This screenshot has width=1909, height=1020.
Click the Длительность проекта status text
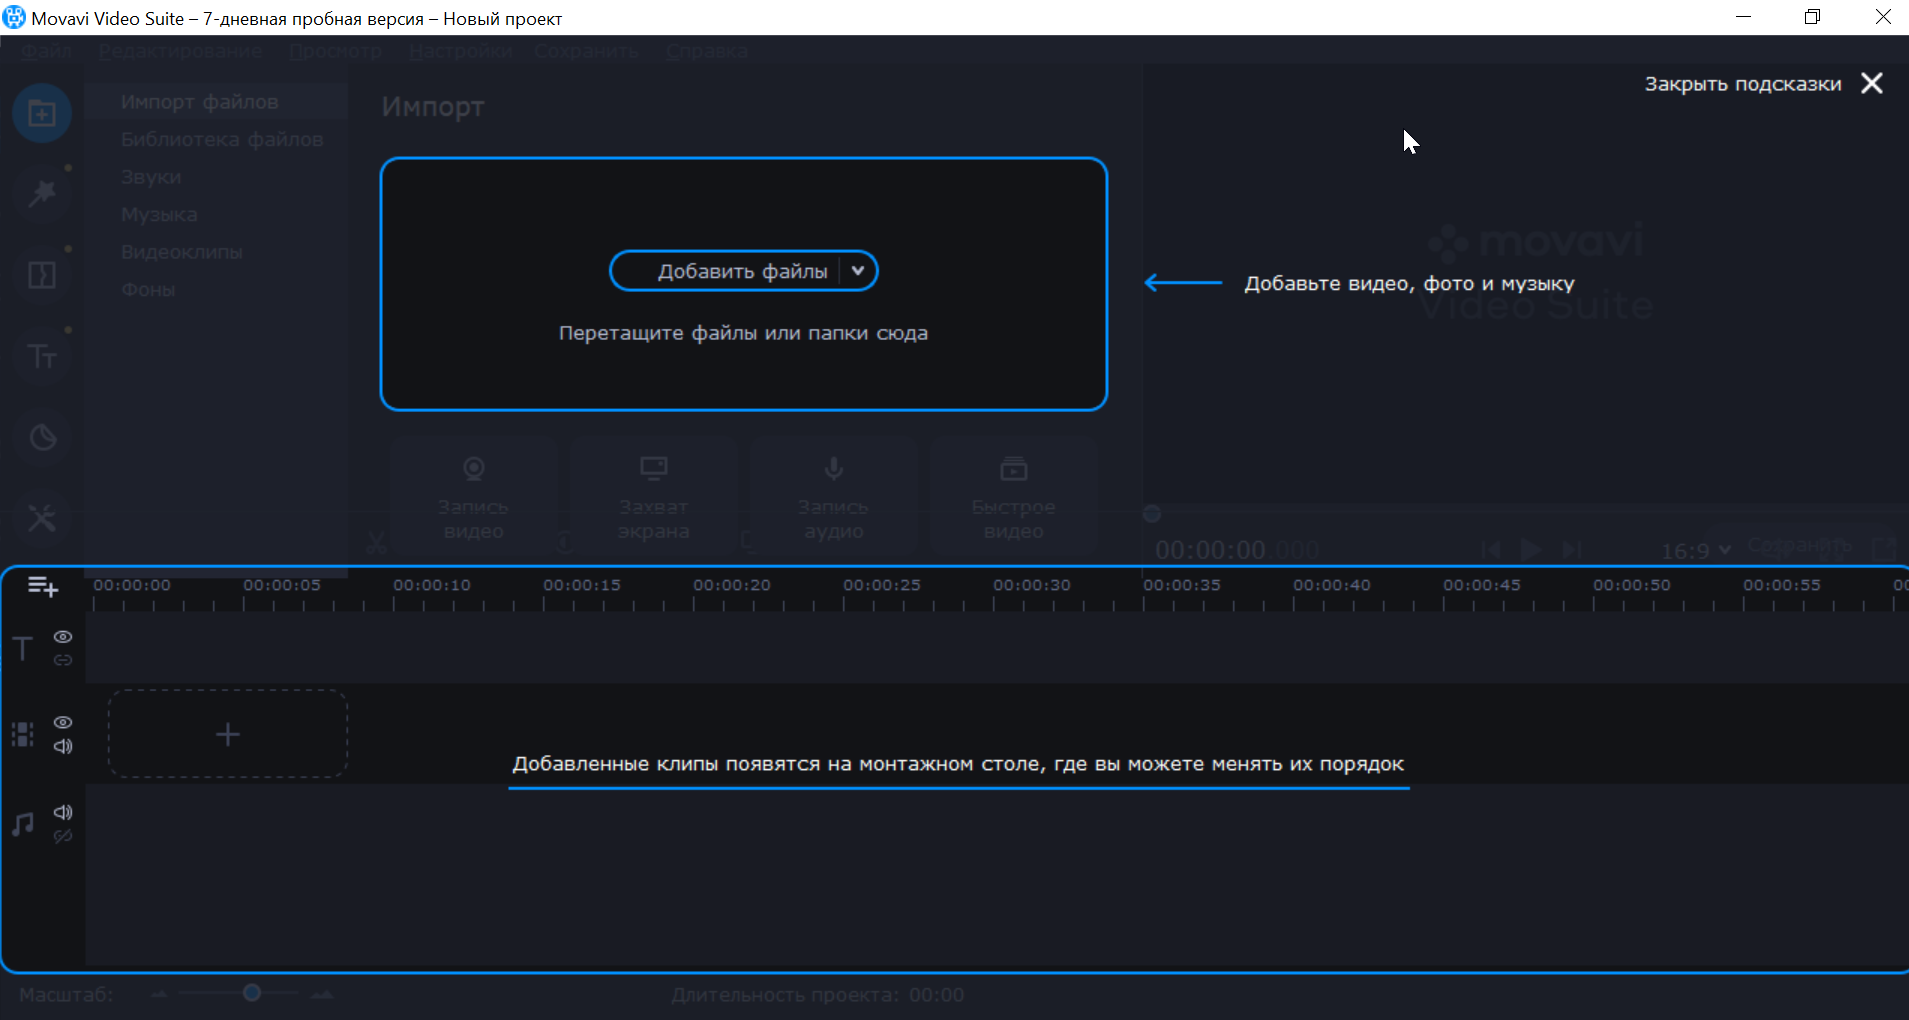[818, 995]
